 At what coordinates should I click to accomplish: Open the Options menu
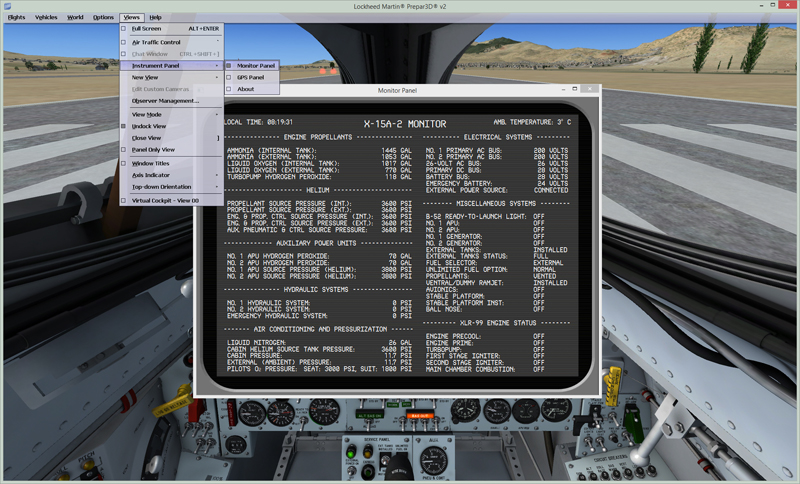(103, 17)
